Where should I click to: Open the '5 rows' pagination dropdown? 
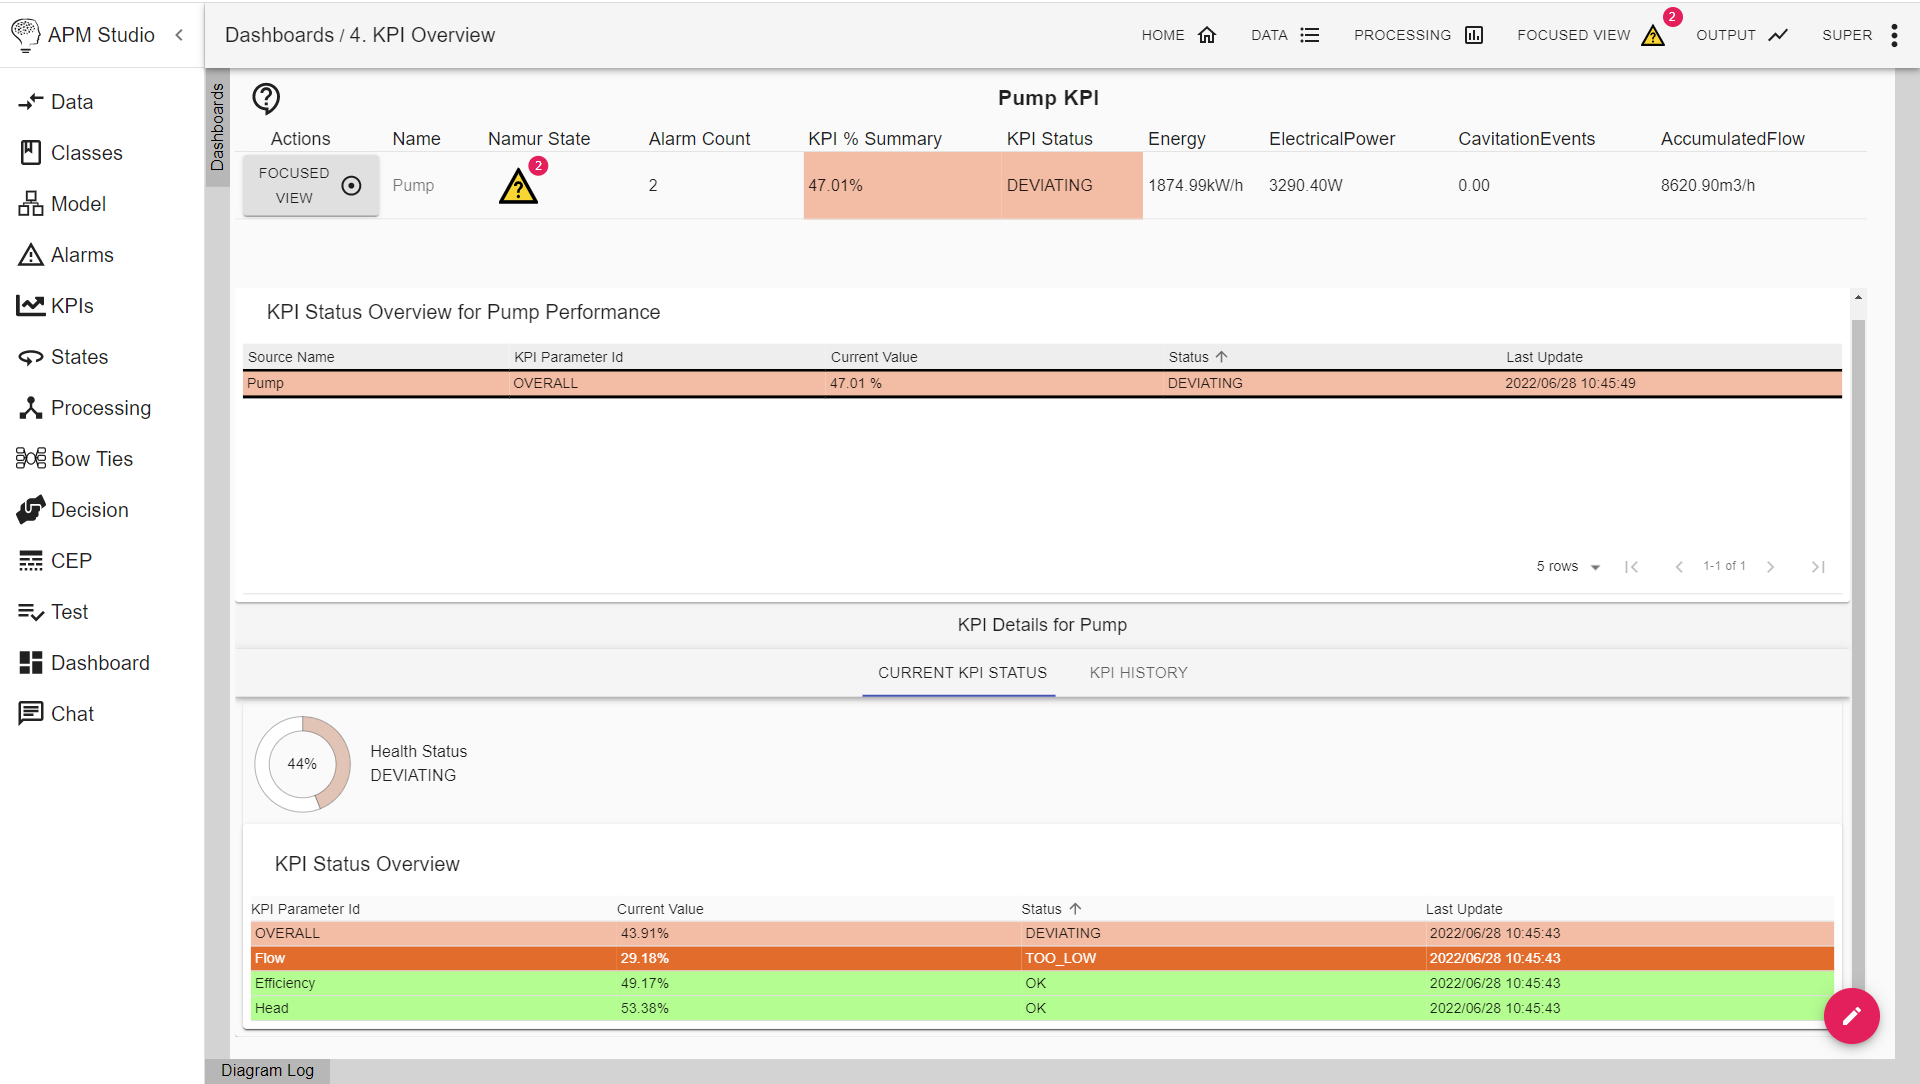pyautogui.click(x=1566, y=566)
